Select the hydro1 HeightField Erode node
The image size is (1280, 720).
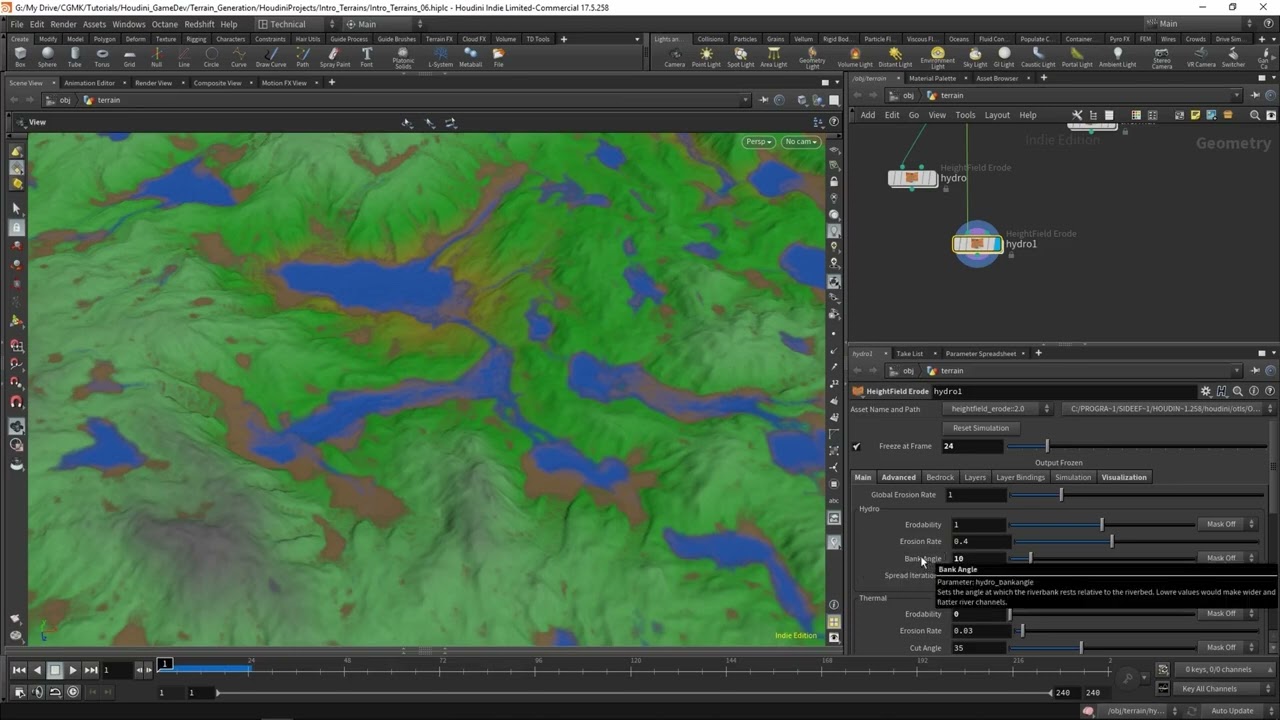coord(976,244)
